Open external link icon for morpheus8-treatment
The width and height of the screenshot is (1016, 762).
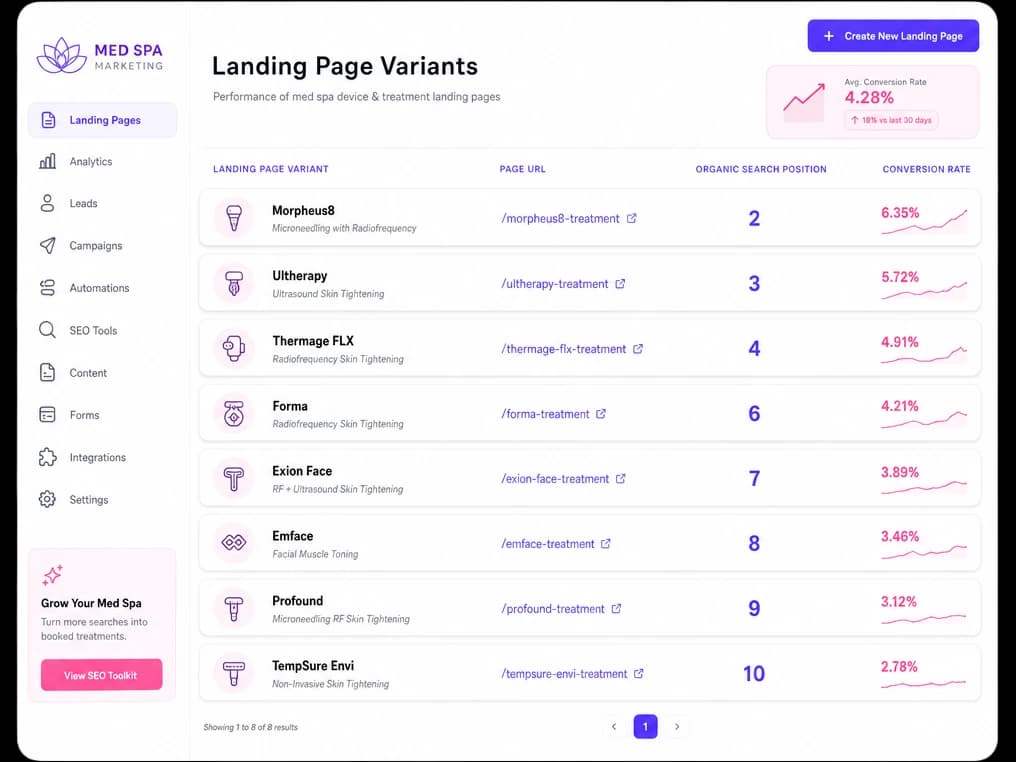click(x=632, y=218)
